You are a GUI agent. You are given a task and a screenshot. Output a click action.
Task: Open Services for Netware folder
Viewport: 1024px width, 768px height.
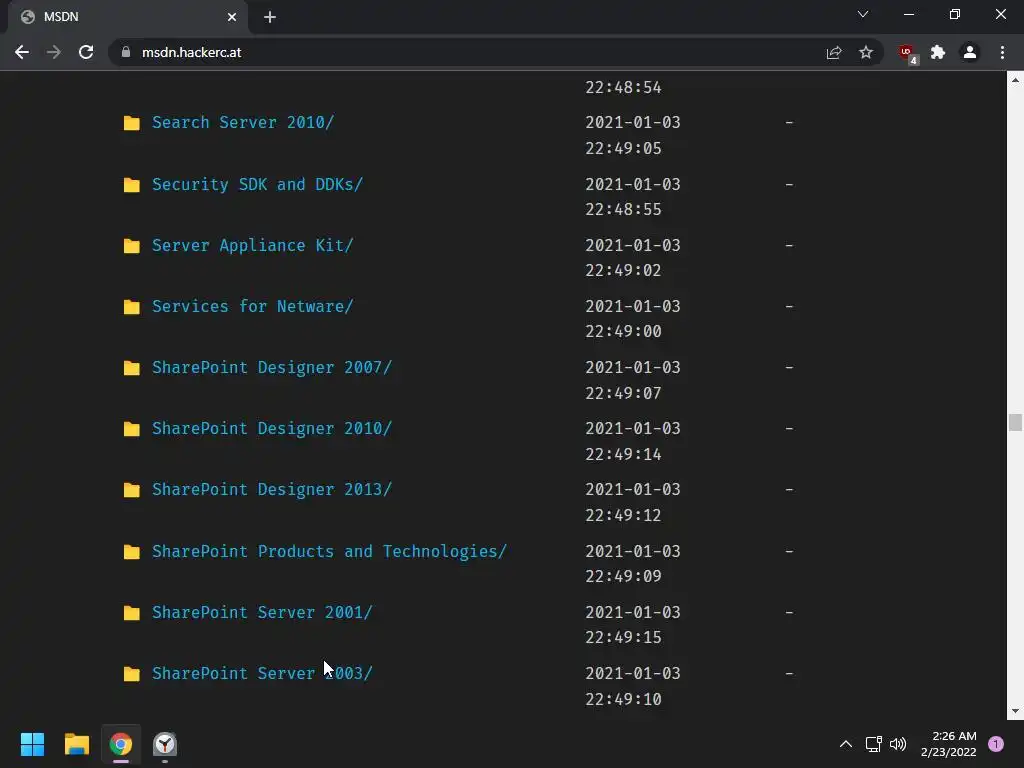click(x=253, y=306)
